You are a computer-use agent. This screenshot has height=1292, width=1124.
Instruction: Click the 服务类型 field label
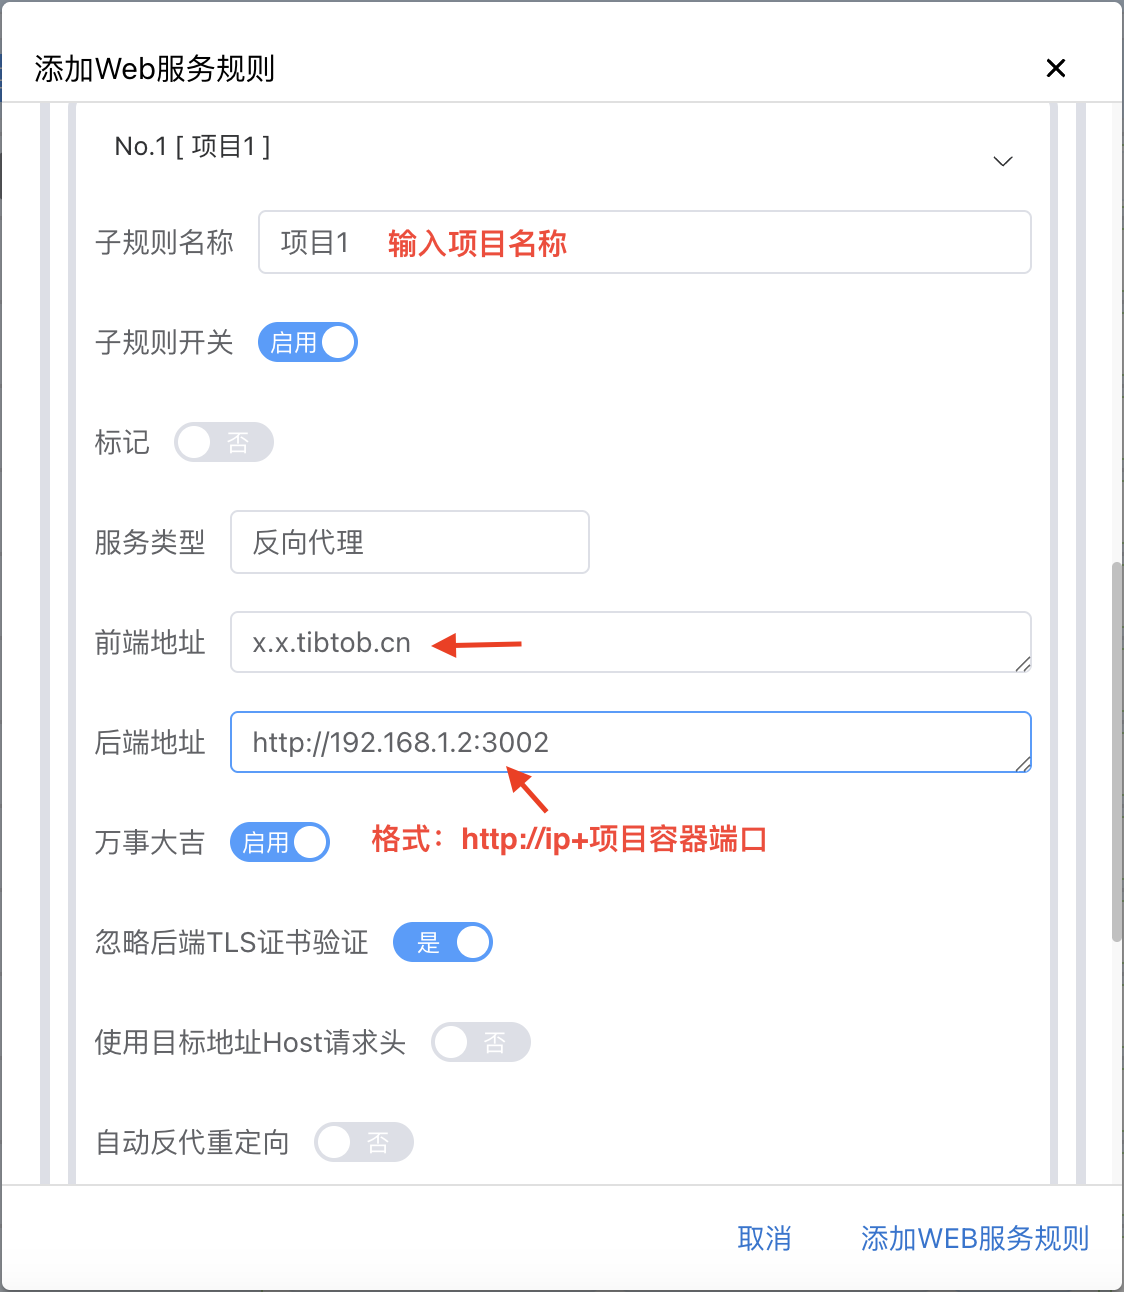[150, 542]
